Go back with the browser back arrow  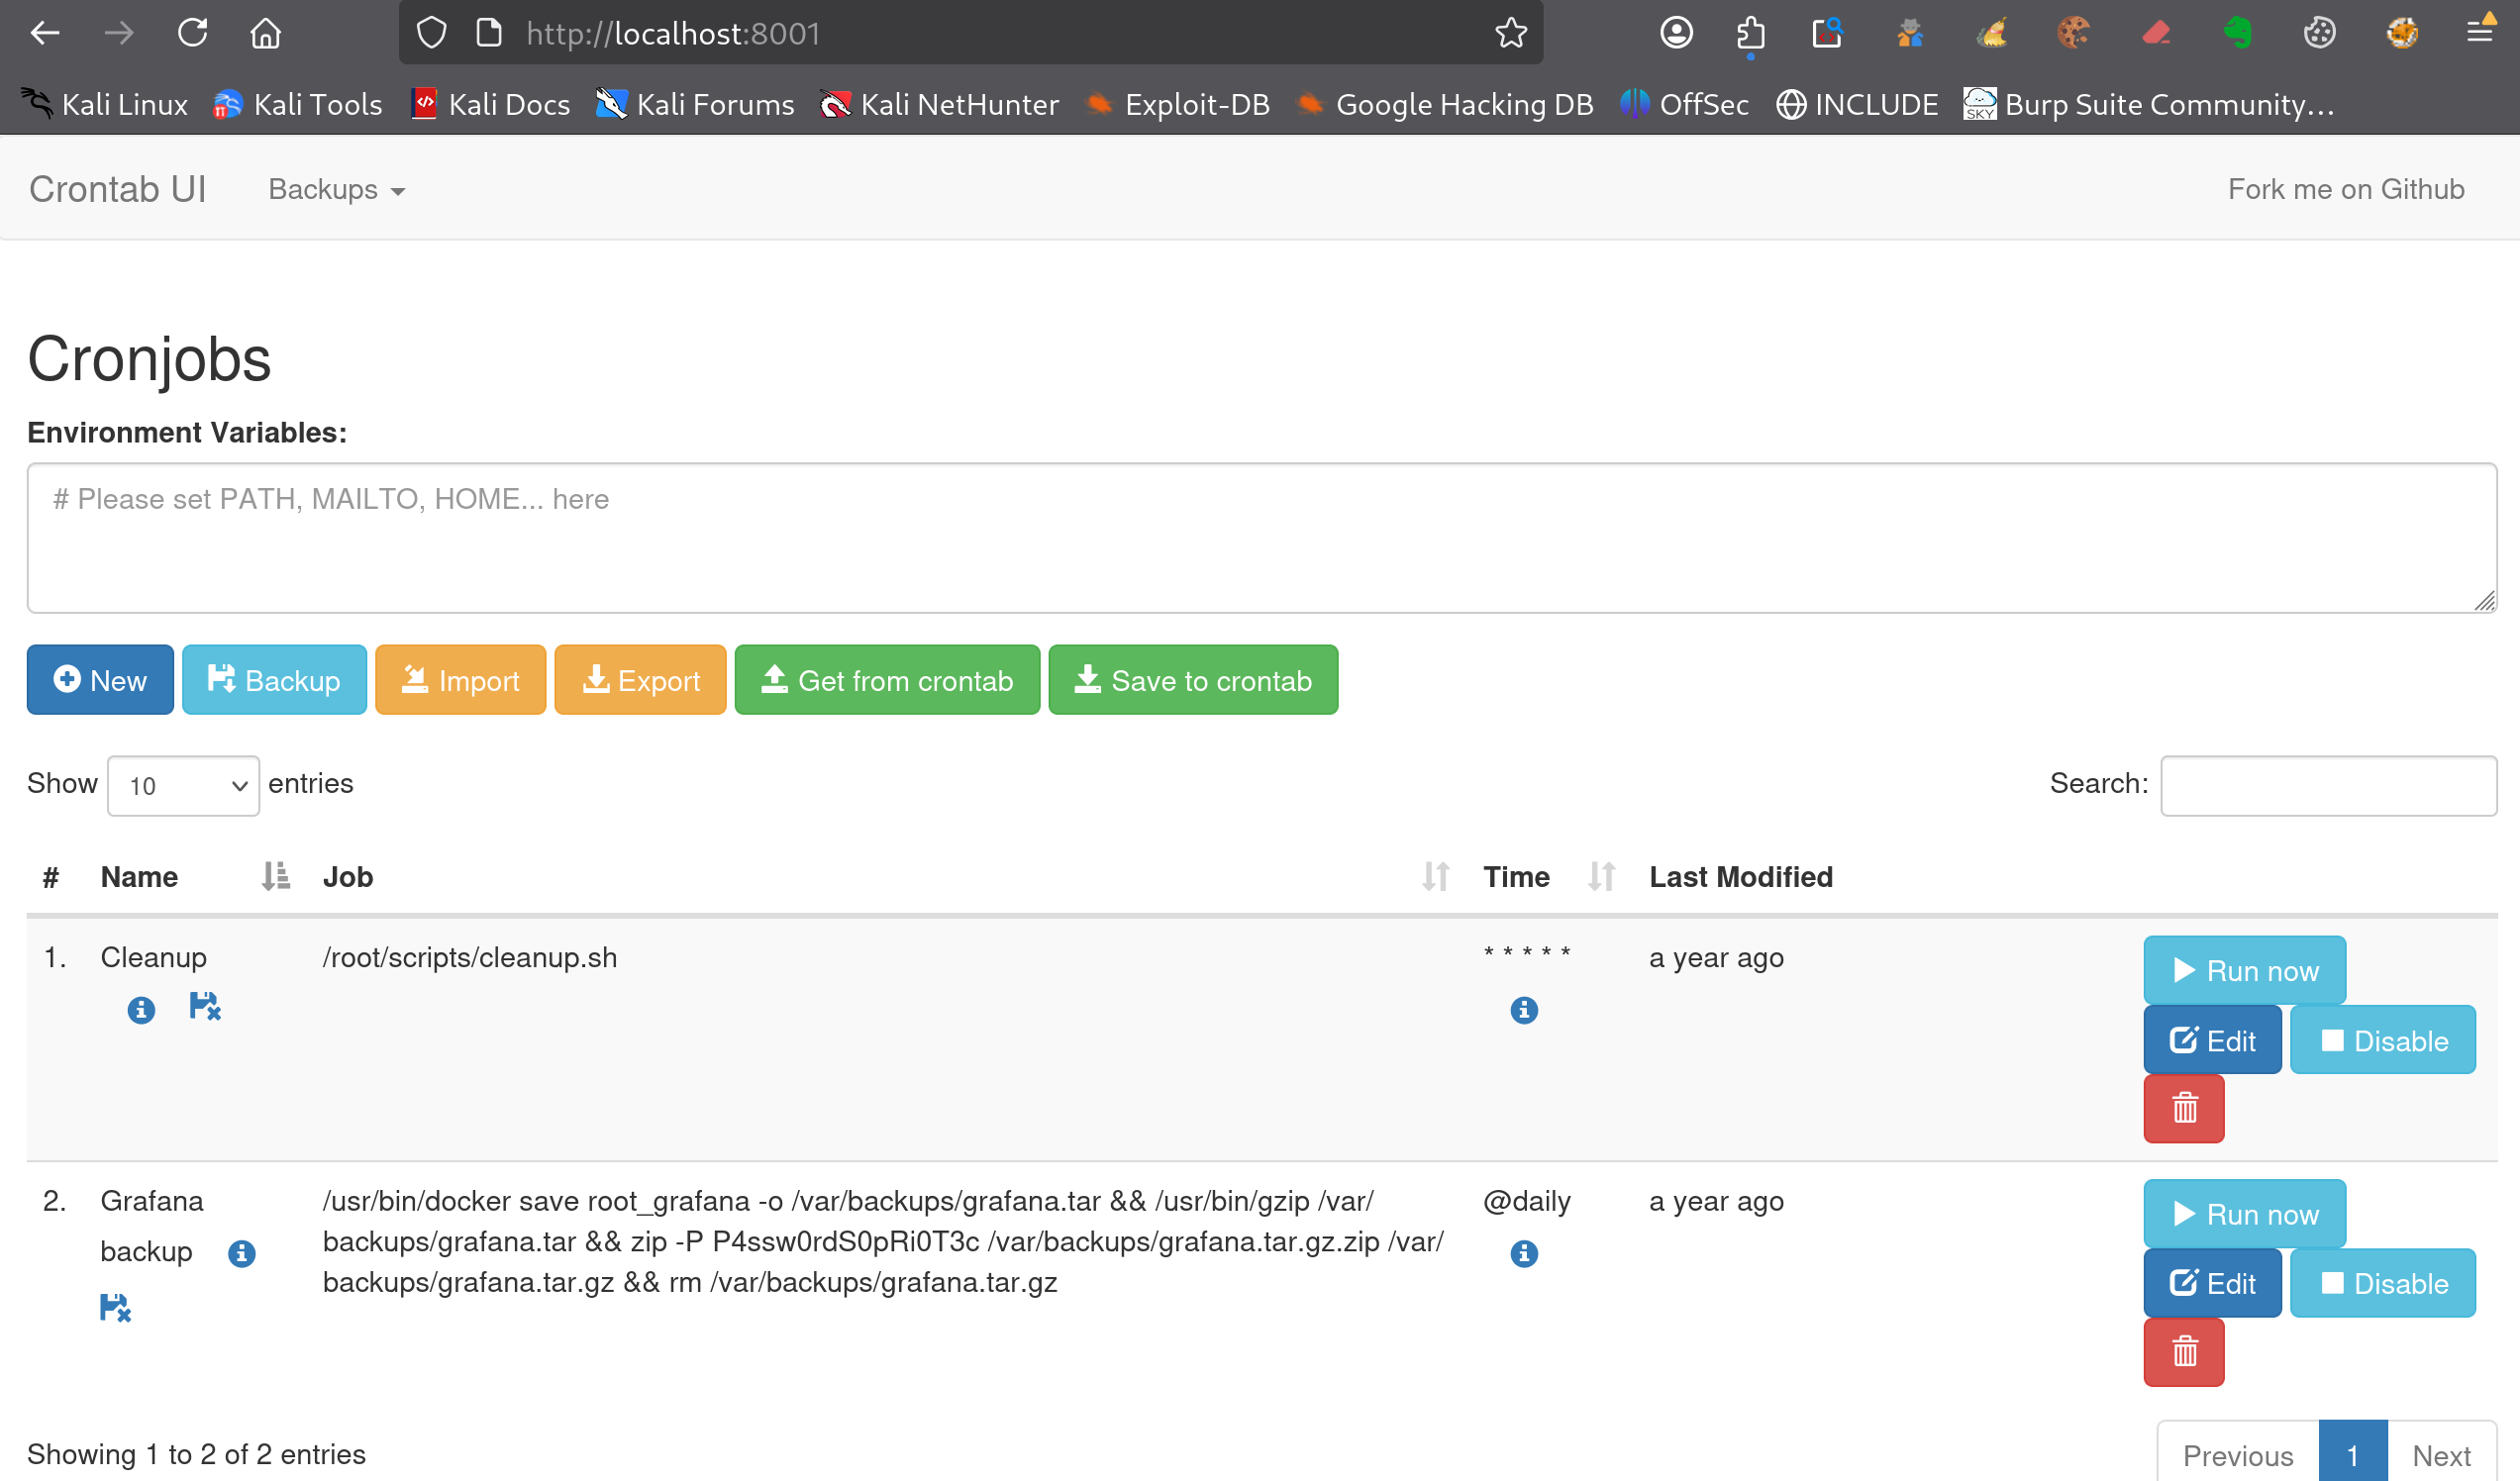[45, 33]
